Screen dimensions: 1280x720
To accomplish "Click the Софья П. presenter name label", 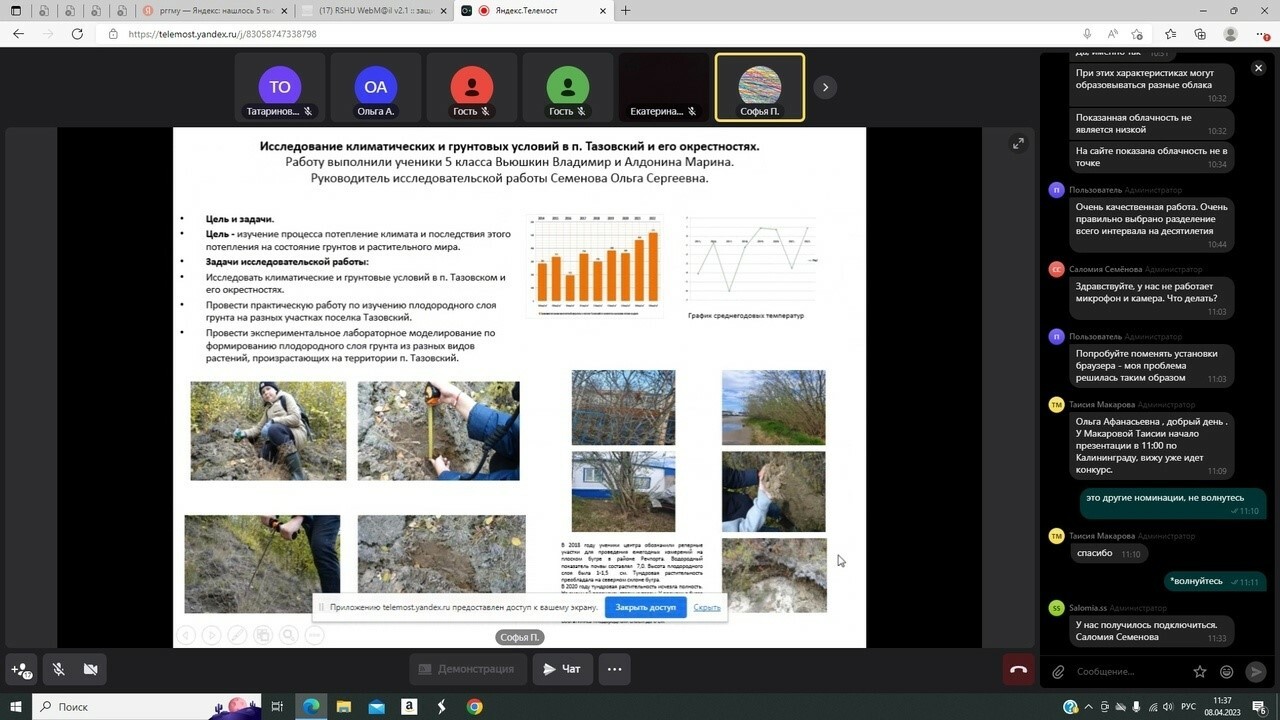I will (x=520, y=637).
